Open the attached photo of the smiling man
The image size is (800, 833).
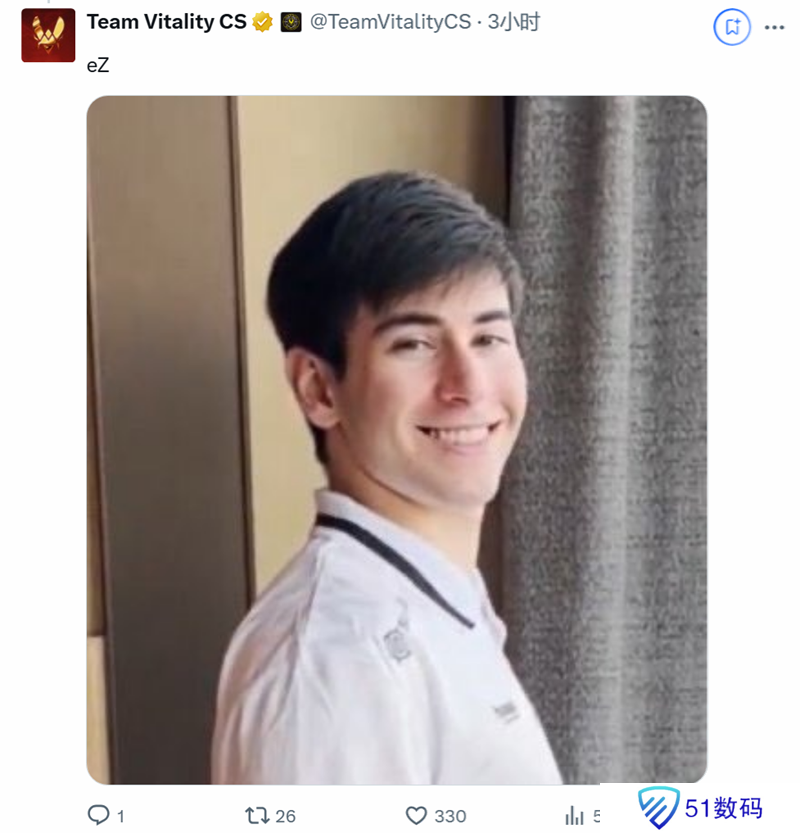click(x=397, y=440)
